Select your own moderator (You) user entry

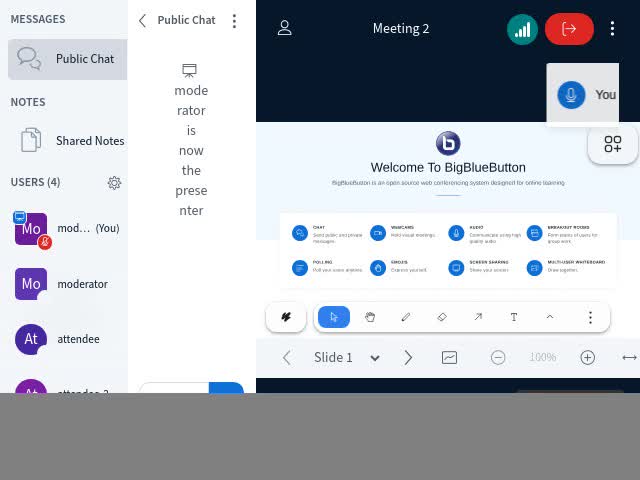[x=68, y=229]
